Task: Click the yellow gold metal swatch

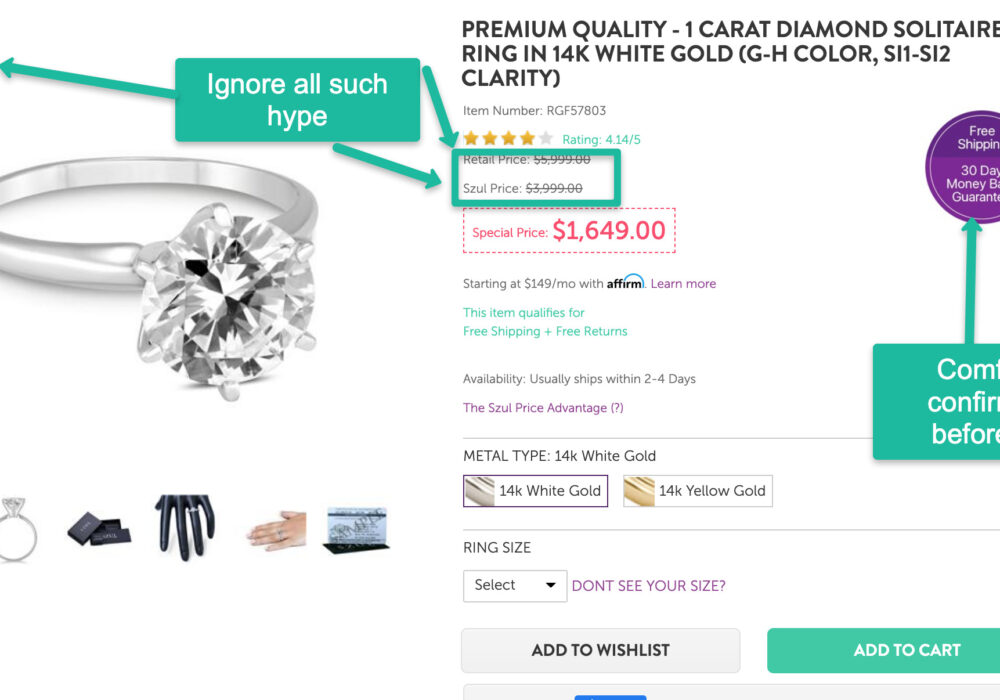Action: (x=640, y=491)
